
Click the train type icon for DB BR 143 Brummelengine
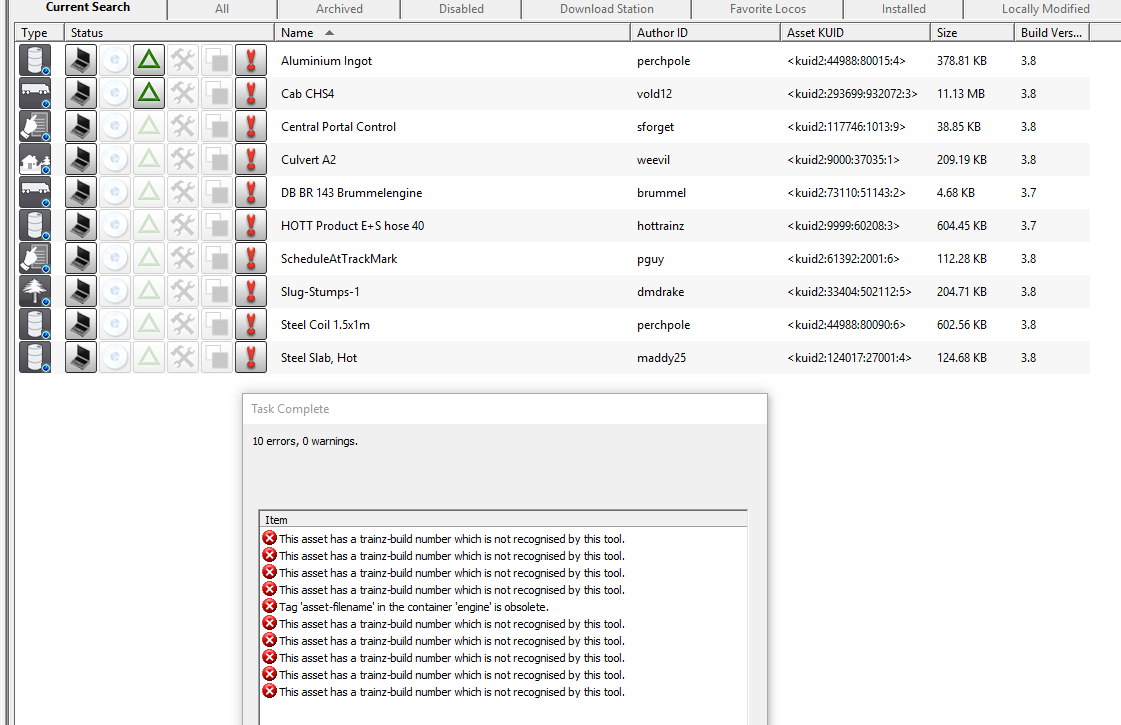[x=35, y=193]
